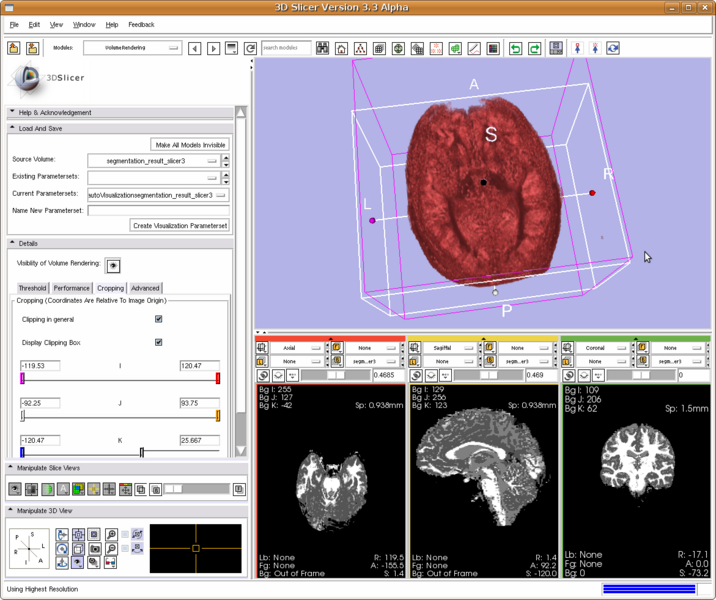Click the next module arrow in toolbar
716x600 pixels.
pos(213,48)
